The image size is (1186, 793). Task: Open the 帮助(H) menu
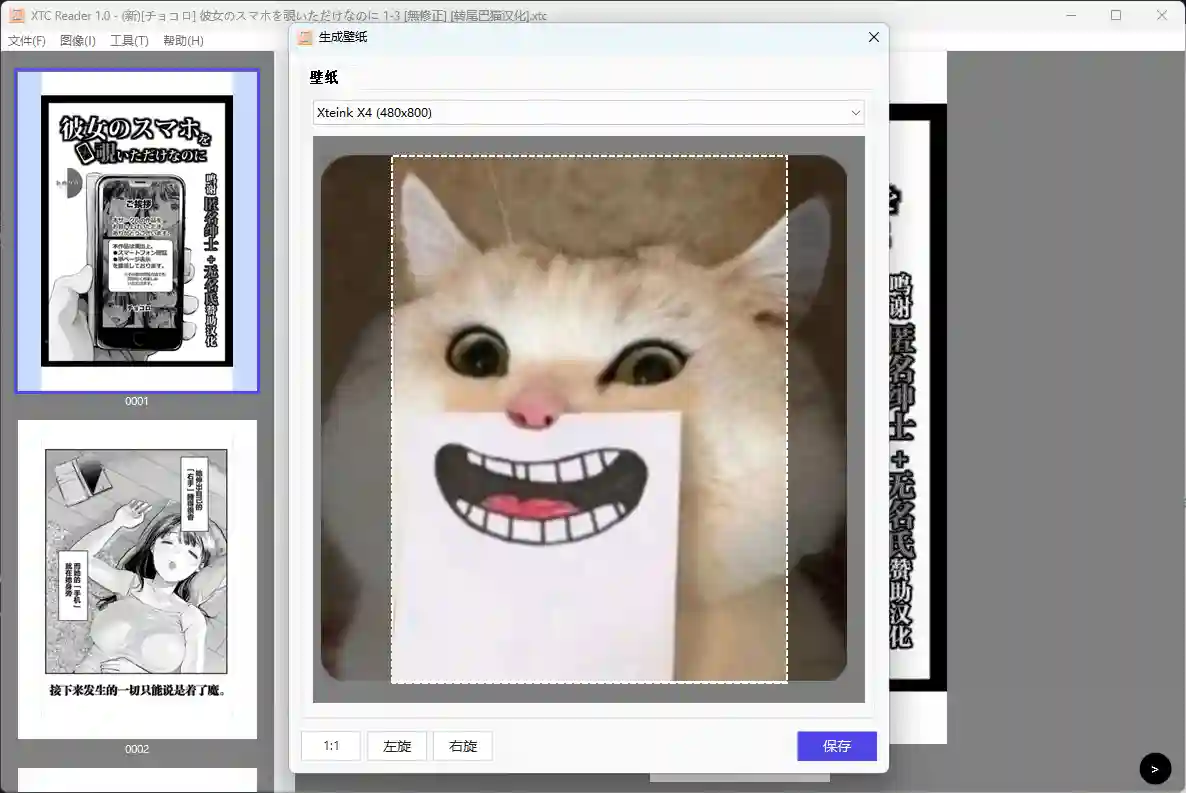(183, 41)
